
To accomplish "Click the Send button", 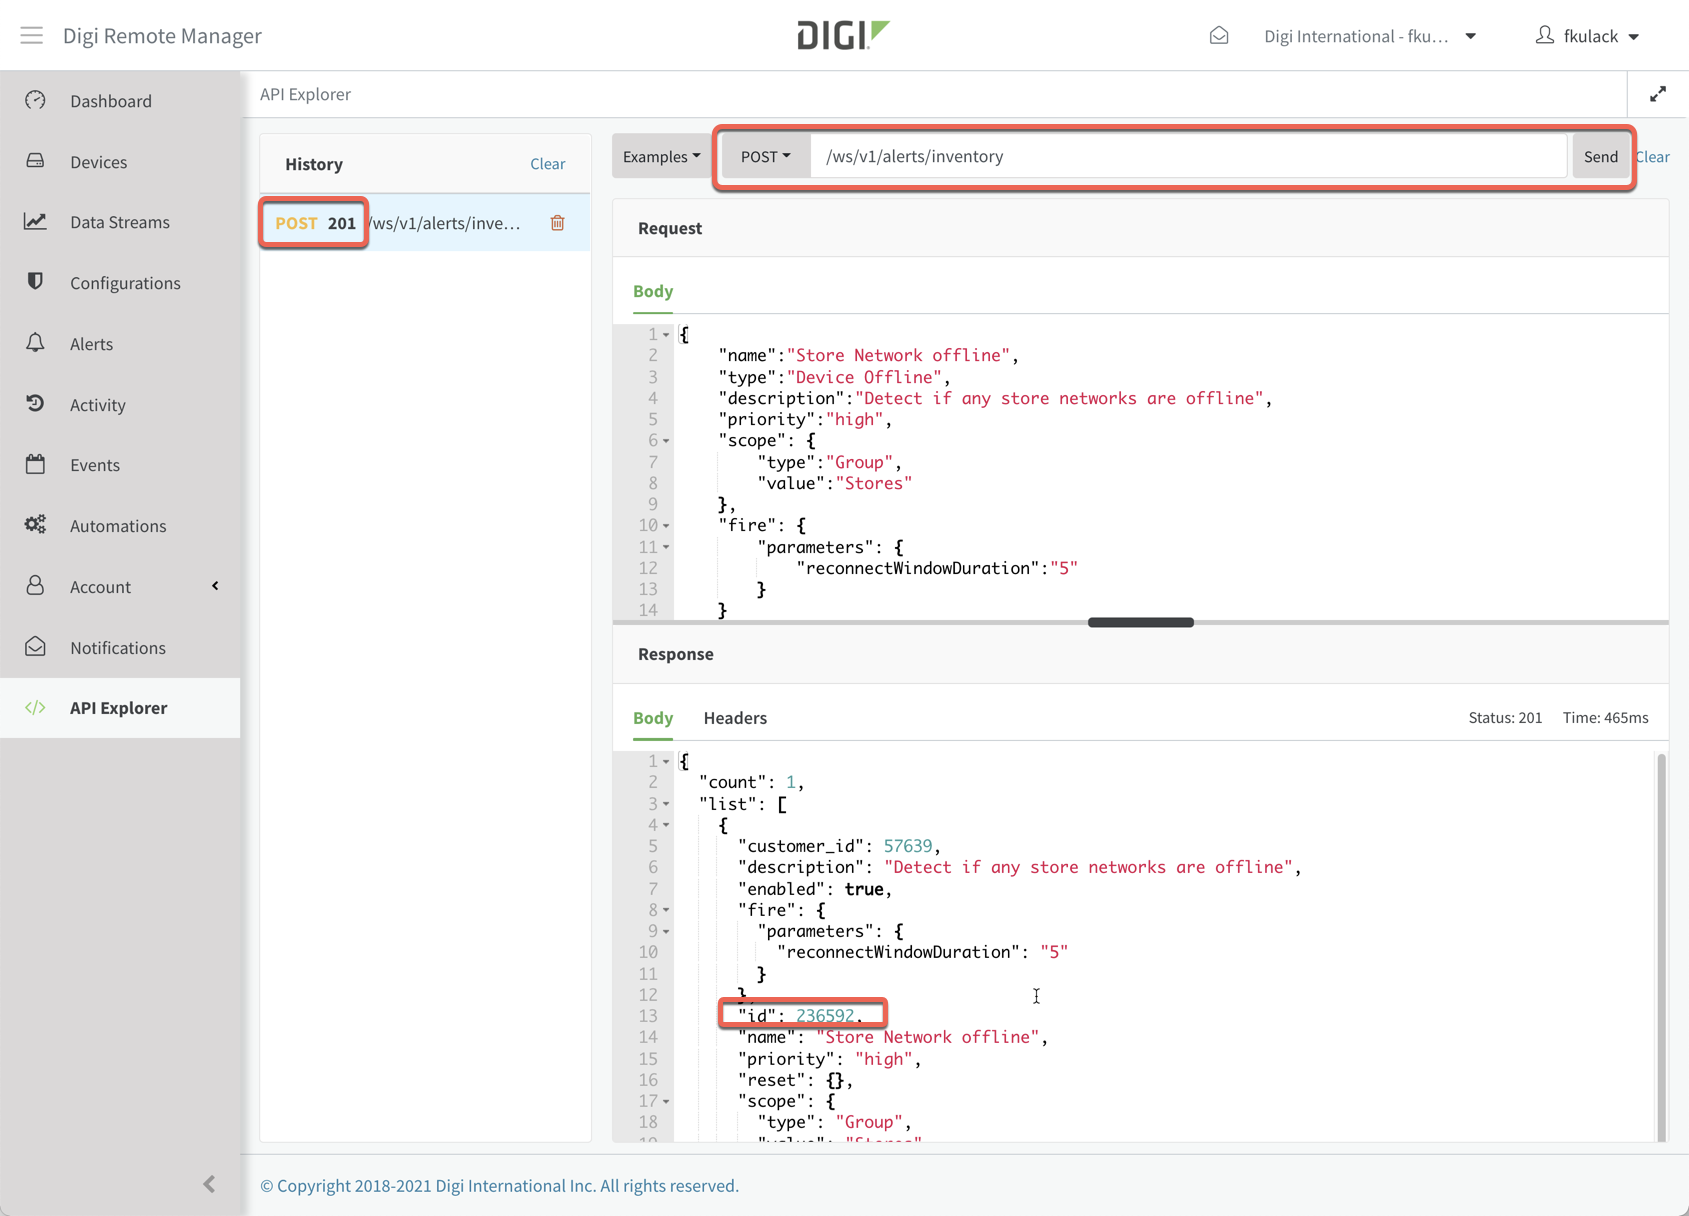I will pos(1600,156).
